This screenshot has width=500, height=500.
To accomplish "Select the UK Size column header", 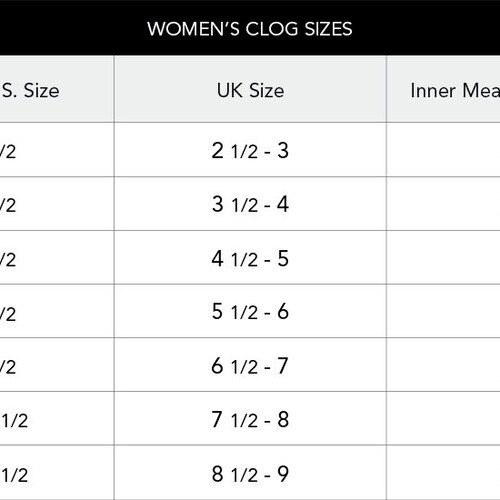I will coord(250,89).
